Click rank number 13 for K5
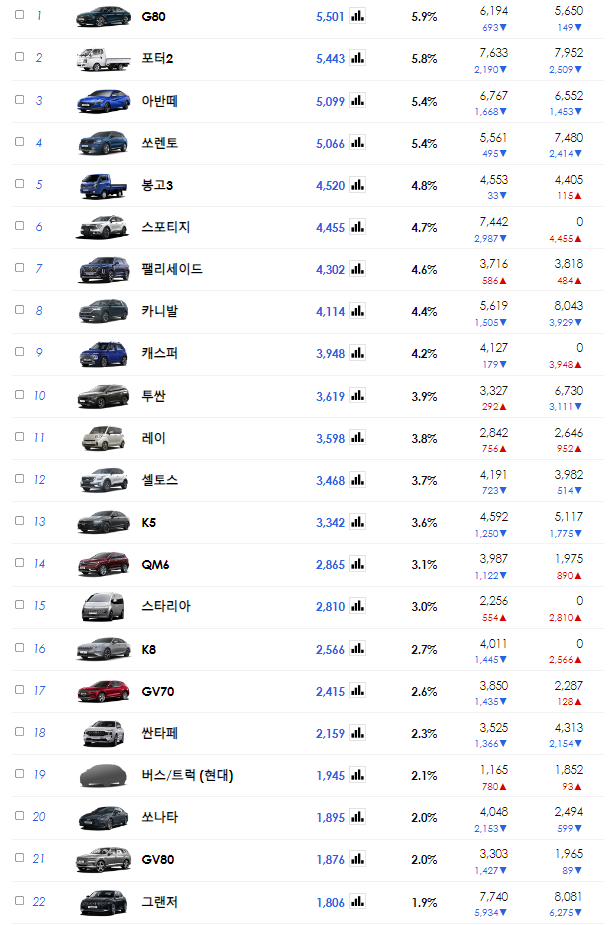Screen dimensions: 608x925 pyautogui.click(x=40, y=521)
